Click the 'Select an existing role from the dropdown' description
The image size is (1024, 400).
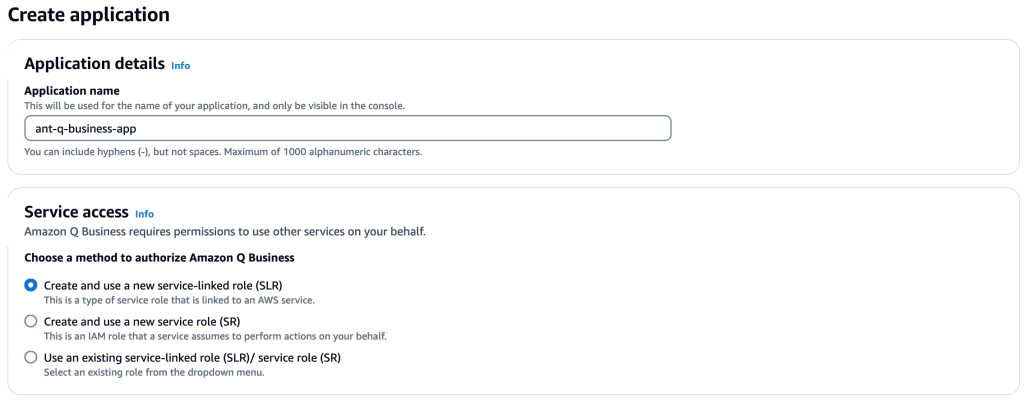click(154, 373)
